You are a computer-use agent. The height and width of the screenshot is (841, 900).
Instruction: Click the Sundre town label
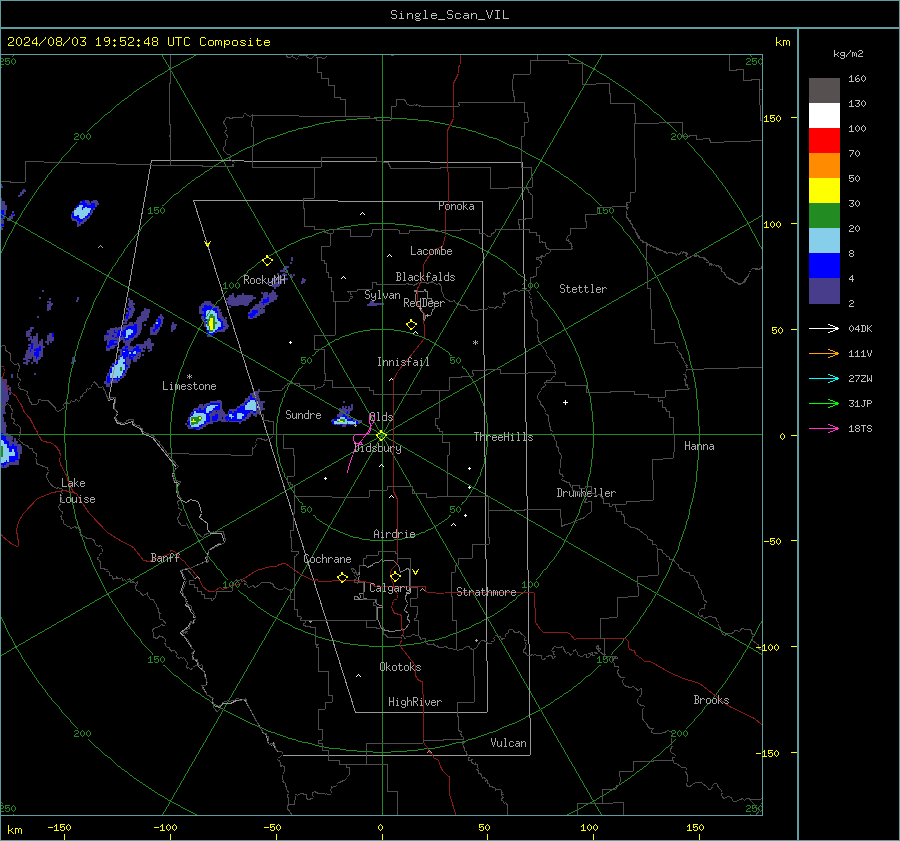click(x=303, y=414)
